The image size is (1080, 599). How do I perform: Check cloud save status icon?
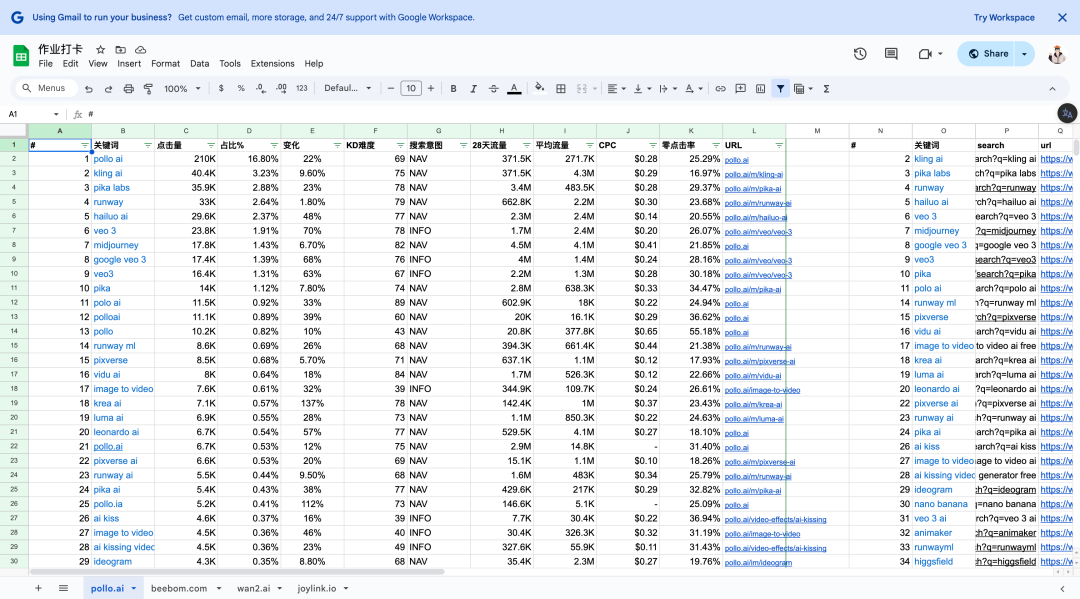pyautogui.click(x=141, y=50)
